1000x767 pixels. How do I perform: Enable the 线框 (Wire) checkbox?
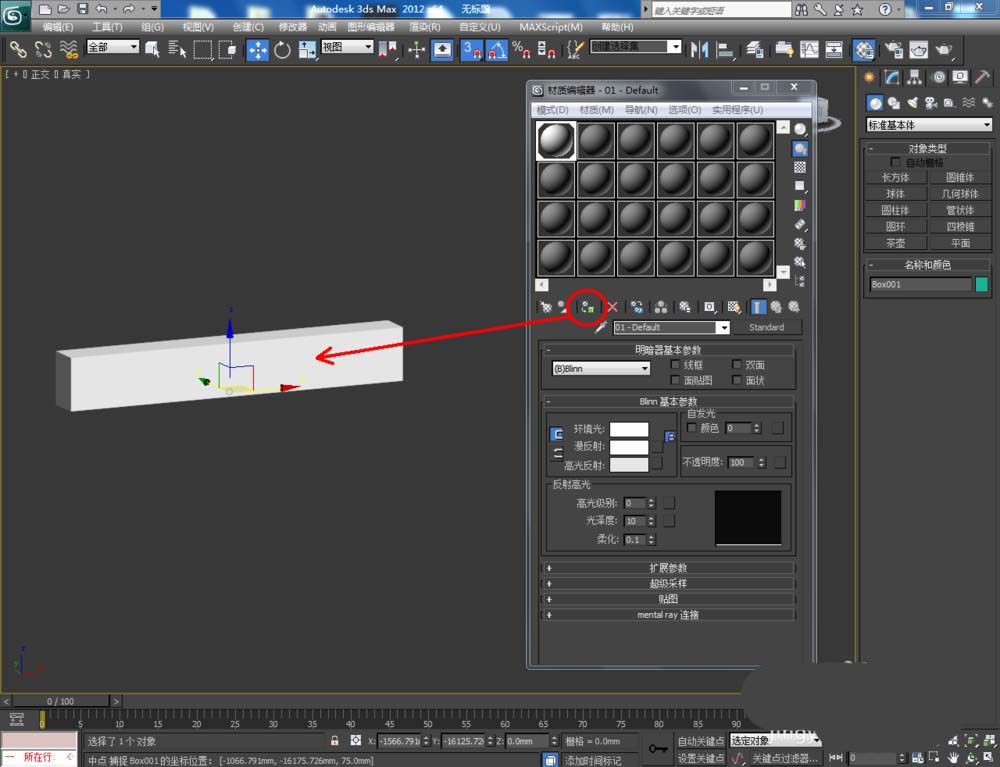(x=675, y=365)
